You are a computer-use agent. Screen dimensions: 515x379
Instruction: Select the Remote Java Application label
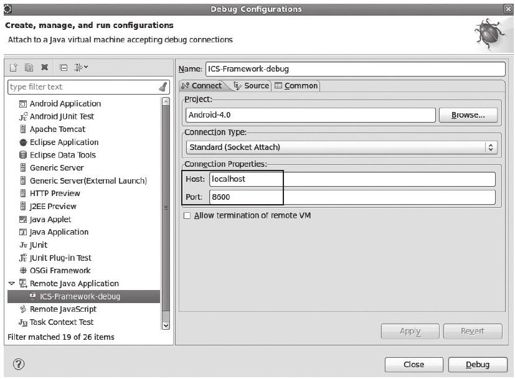tap(74, 283)
